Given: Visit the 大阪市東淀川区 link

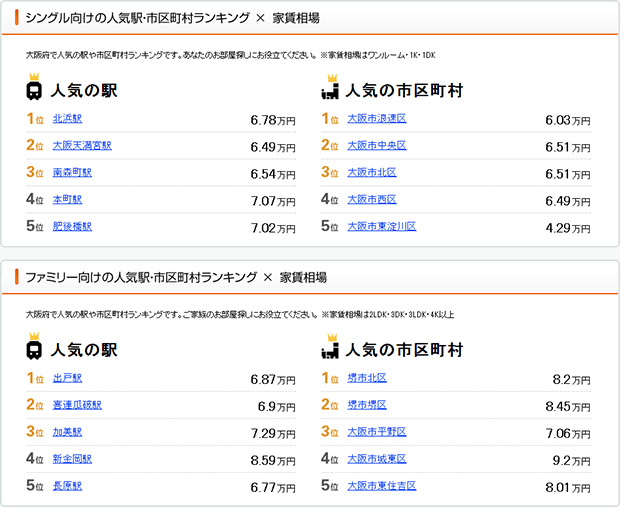Looking at the screenshot, I should (x=382, y=226).
